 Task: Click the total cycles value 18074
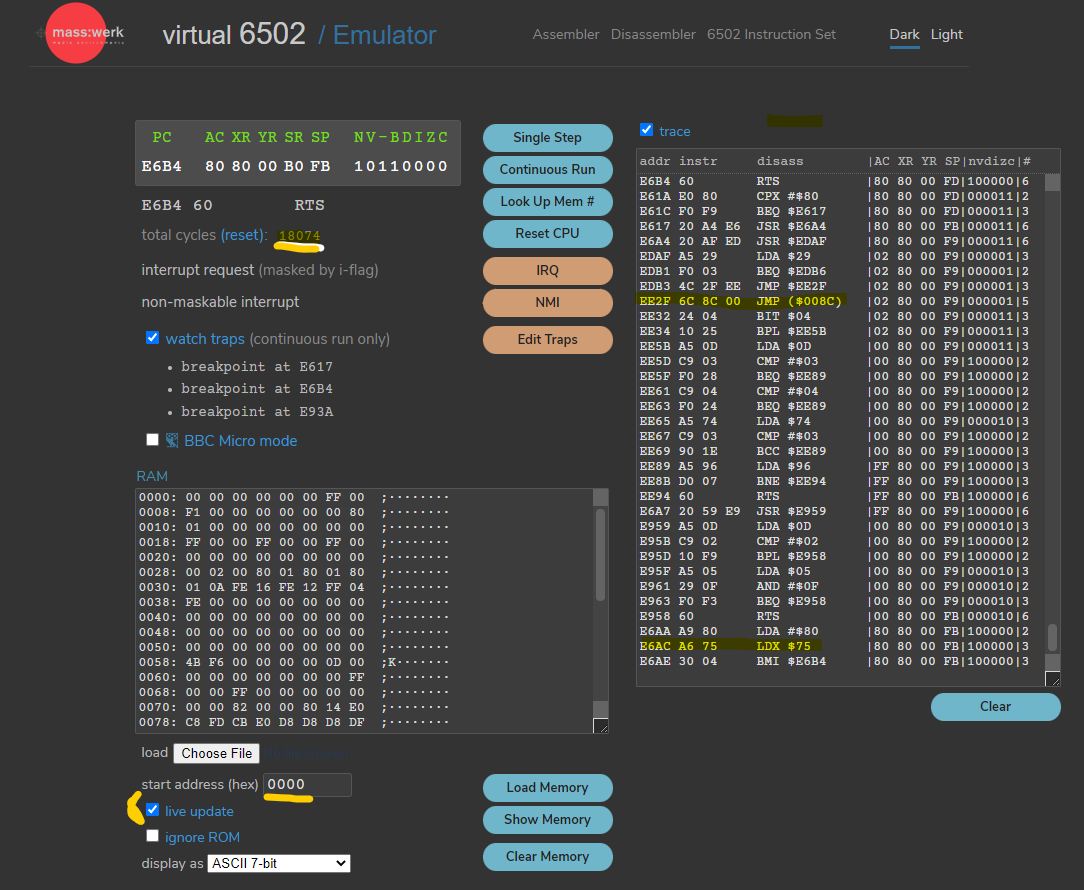tap(299, 235)
